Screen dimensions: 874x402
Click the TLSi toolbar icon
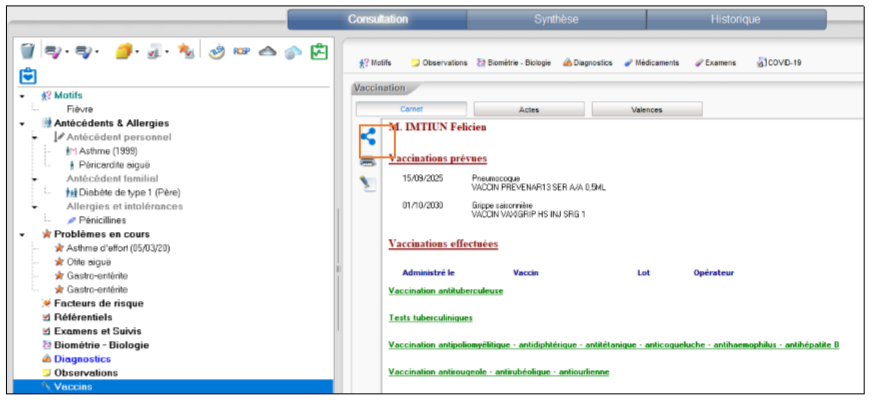click(217, 50)
